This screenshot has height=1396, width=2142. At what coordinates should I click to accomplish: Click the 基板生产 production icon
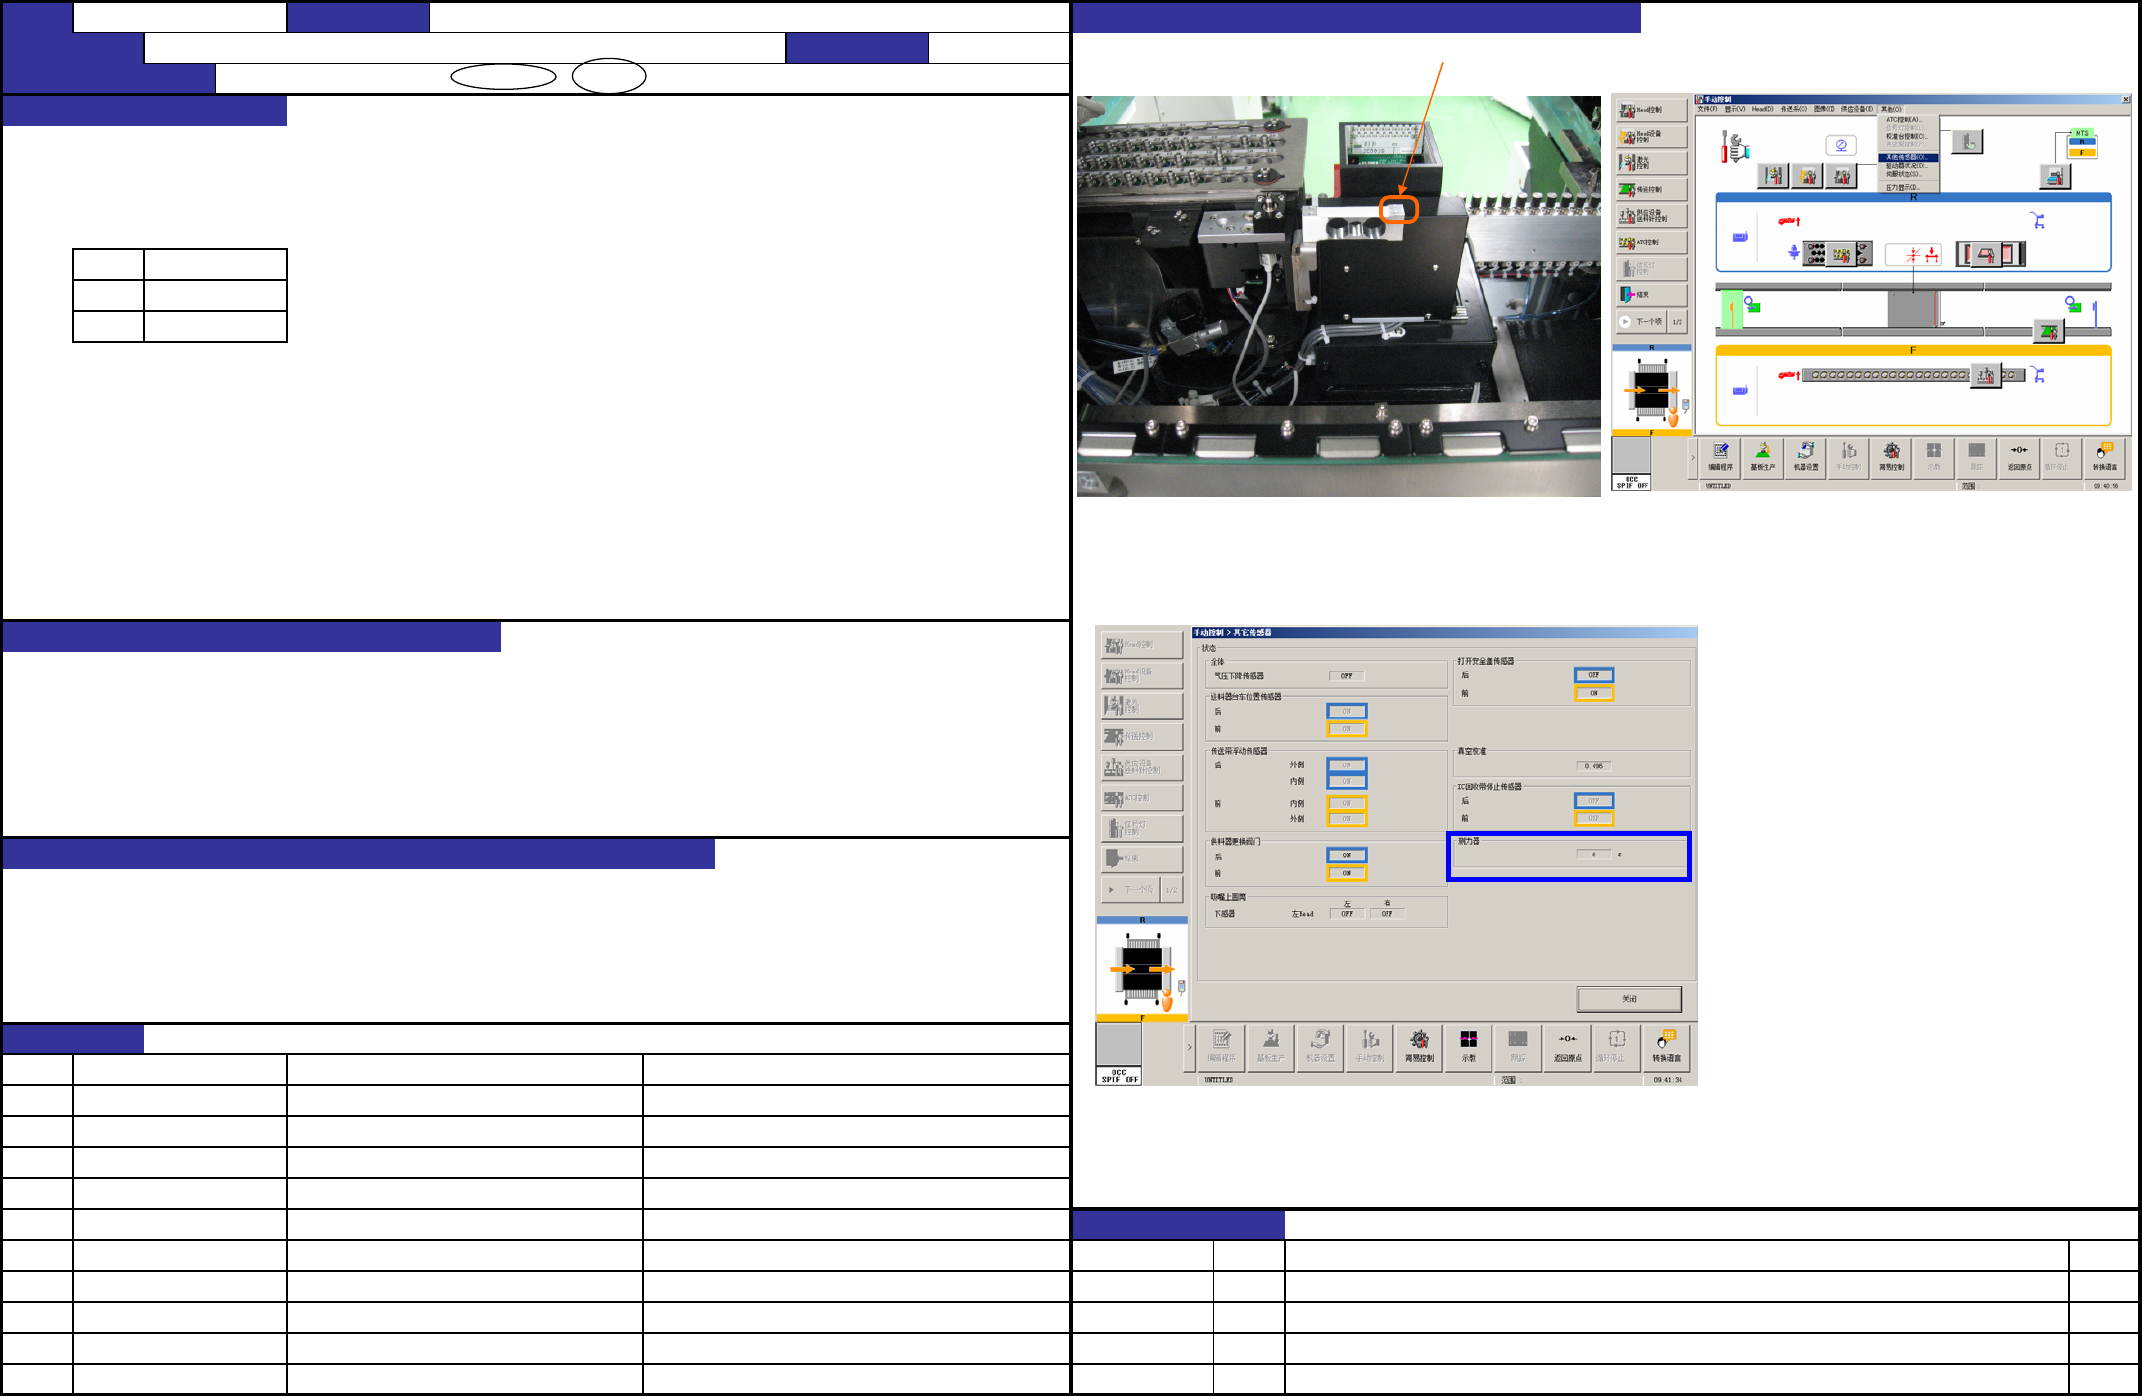point(1763,457)
